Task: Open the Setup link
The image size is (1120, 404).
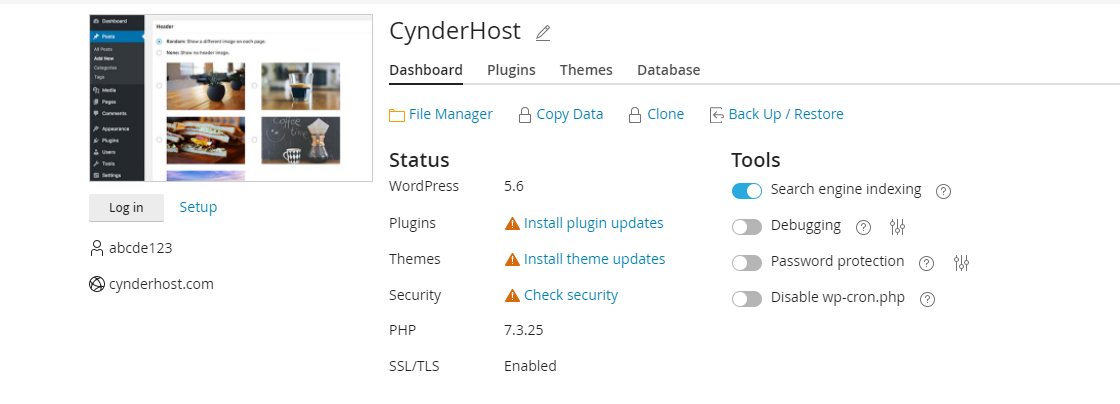Action: [198, 207]
